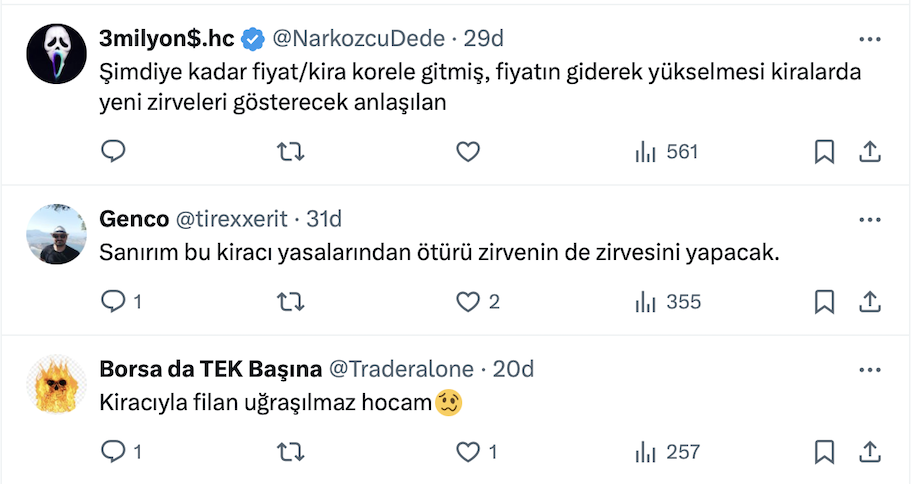Like the tweet by @NarkozcuDede

click(x=467, y=152)
